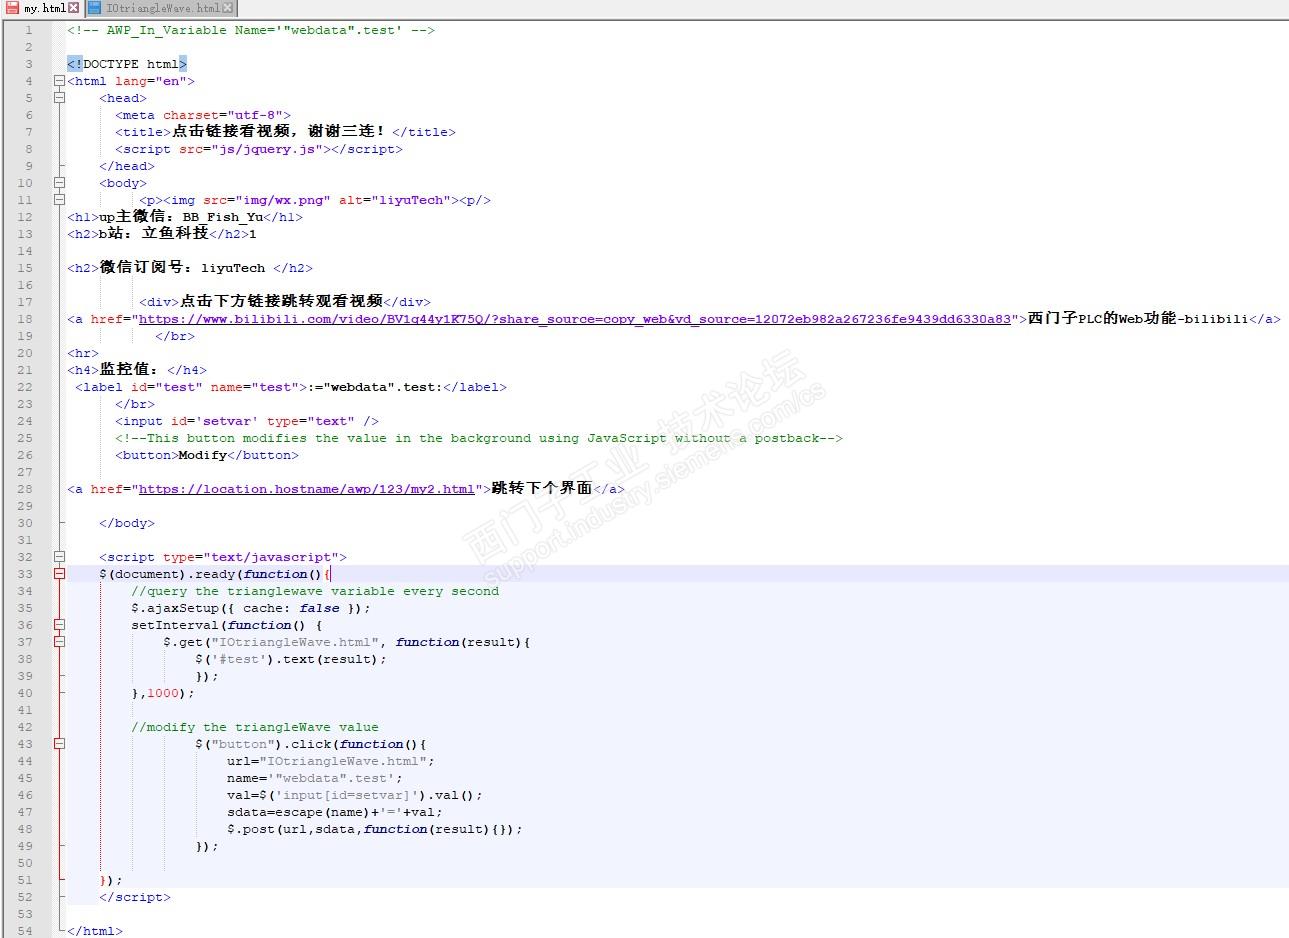Click line number 33 in the margin
This screenshot has width=1289, height=938.
point(25,574)
